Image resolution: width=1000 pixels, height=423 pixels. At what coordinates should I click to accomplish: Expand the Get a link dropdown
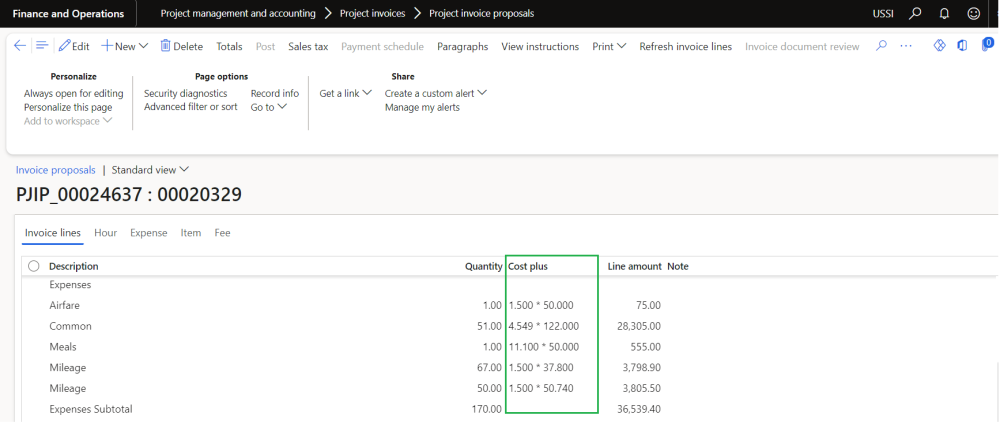(345, 93)
